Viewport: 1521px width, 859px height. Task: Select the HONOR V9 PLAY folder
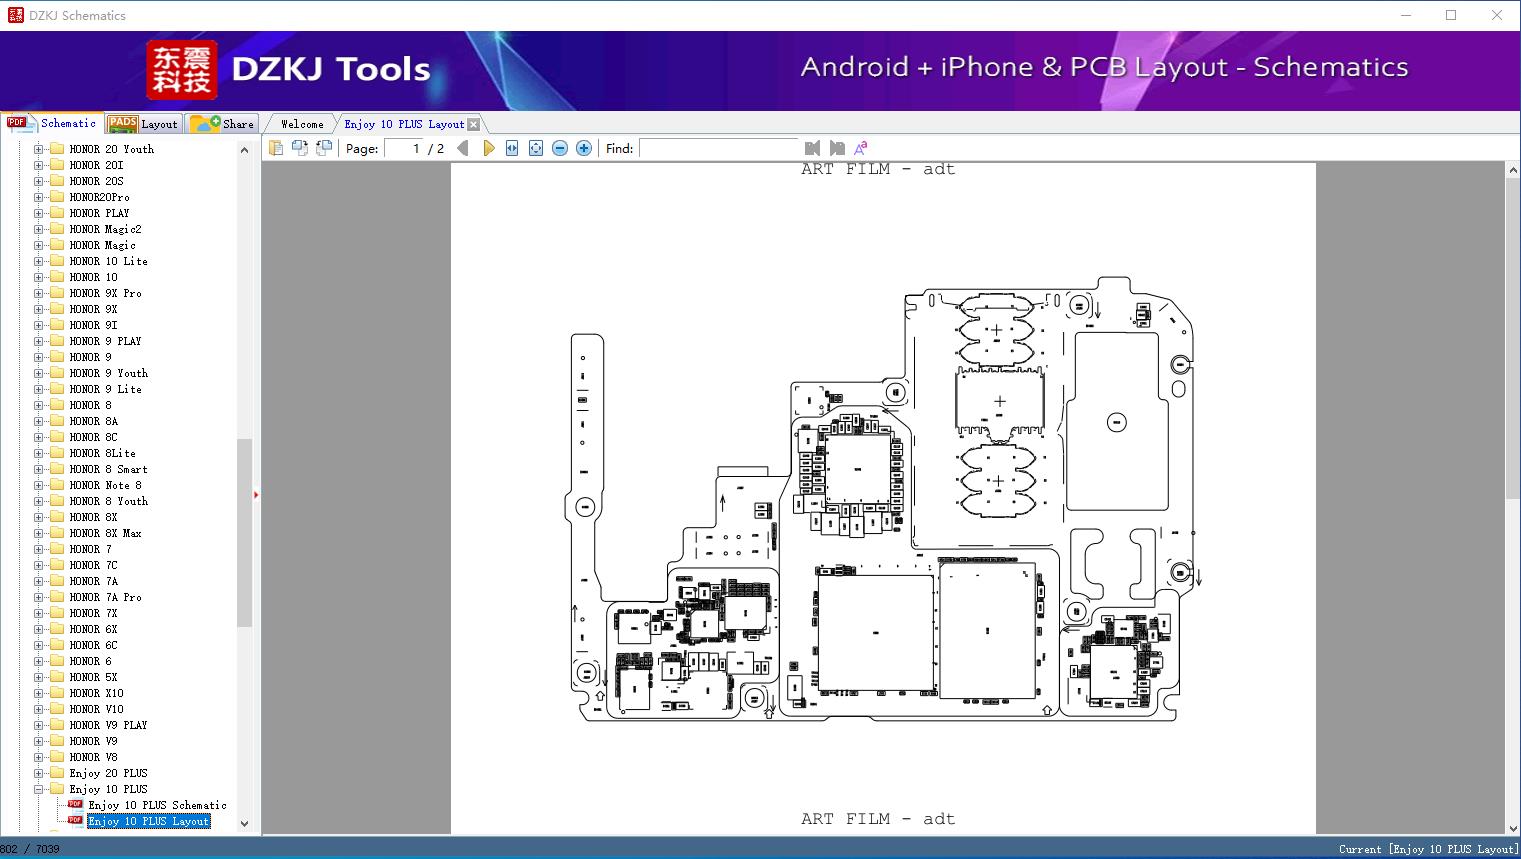pyautogui.click(x=108, y=725)
